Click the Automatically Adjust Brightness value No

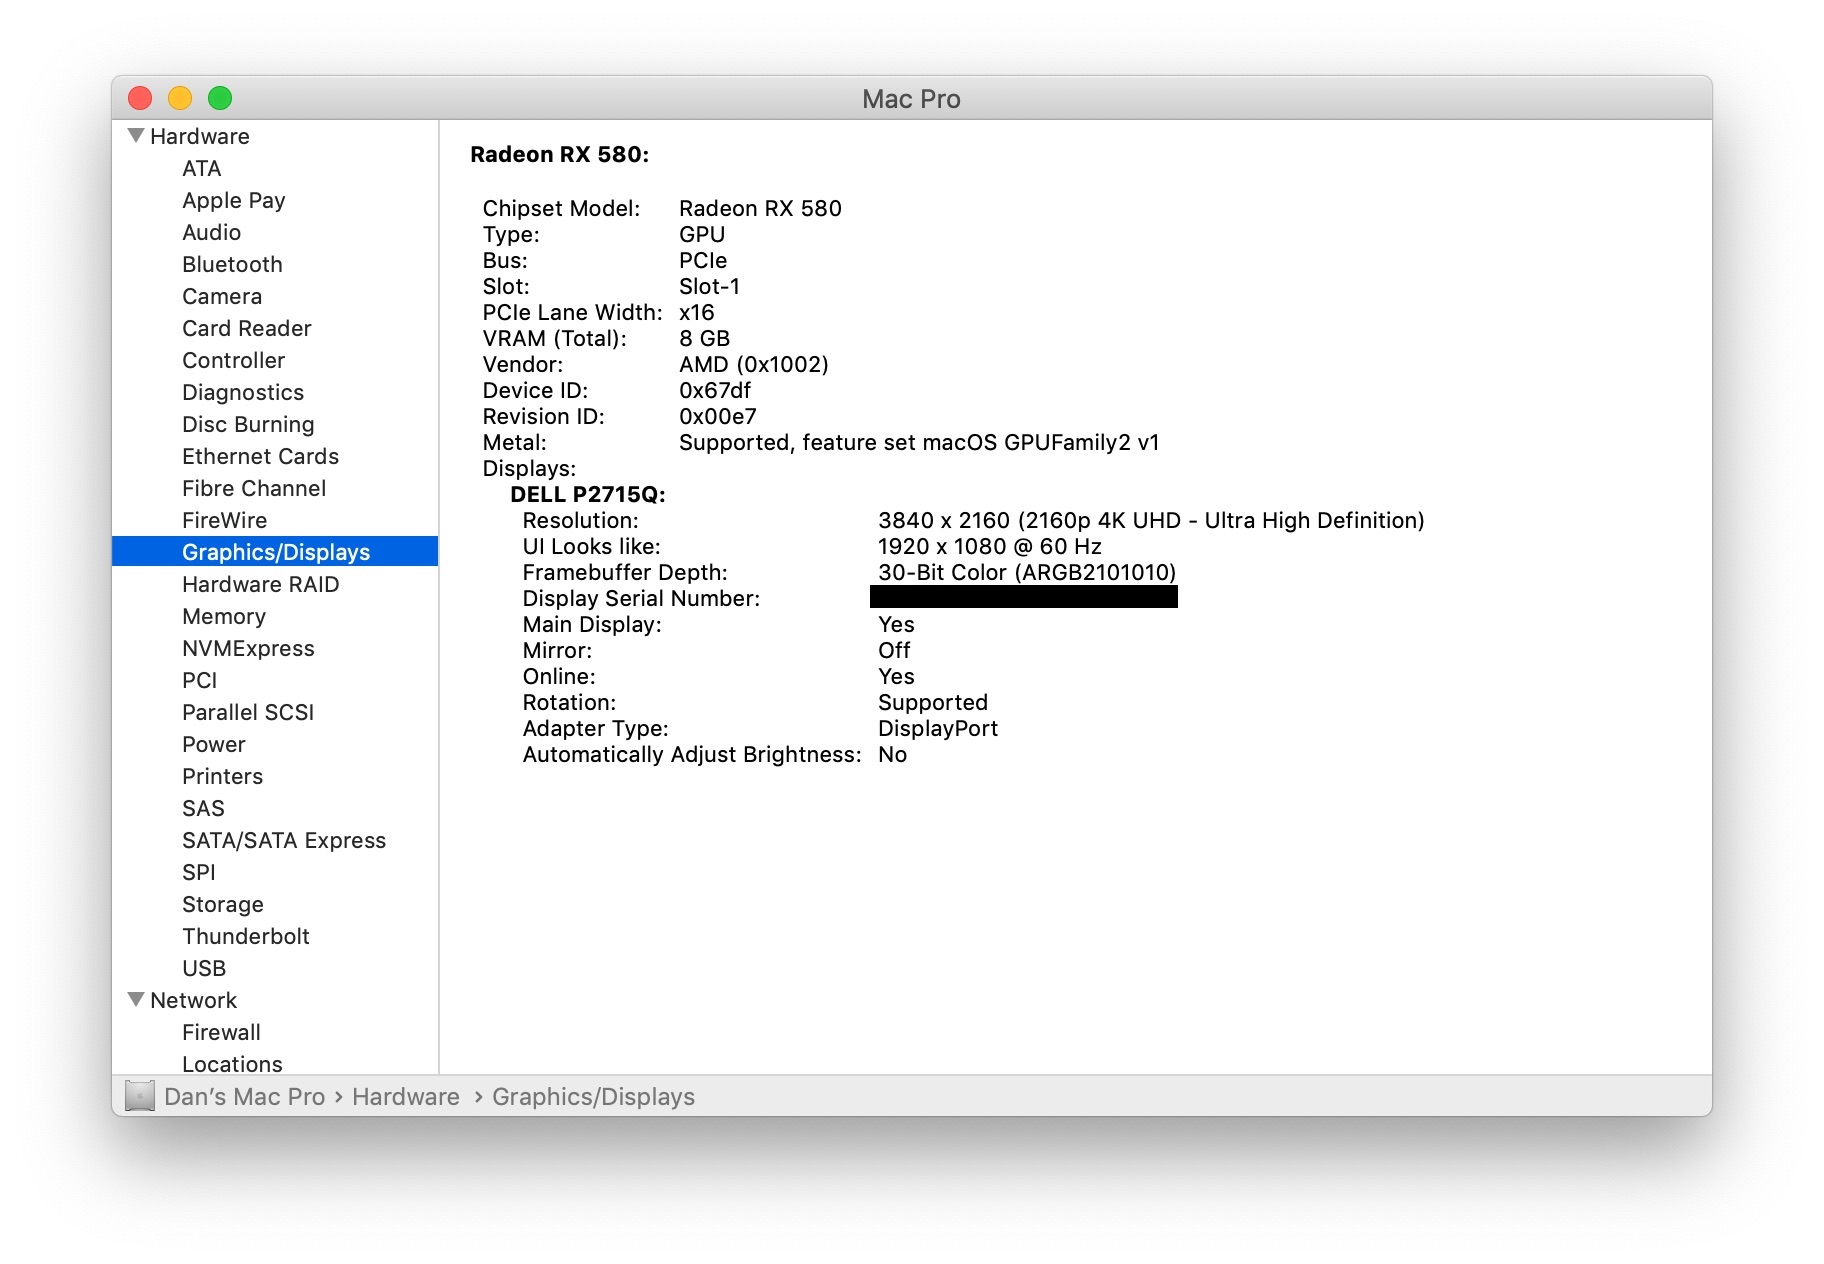892,754
